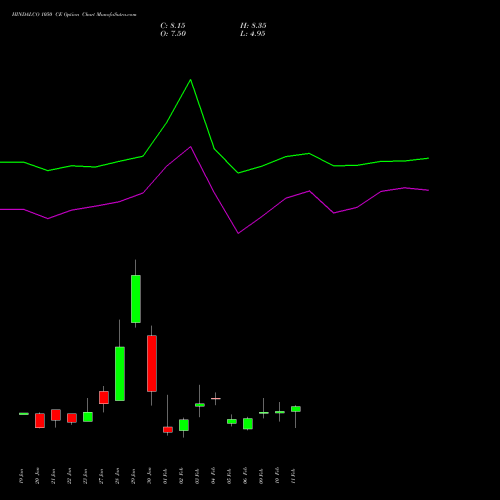This screenshot has width=500, height=500.
Task: Click the high value H: 8.35
Action: coord(253,26)
